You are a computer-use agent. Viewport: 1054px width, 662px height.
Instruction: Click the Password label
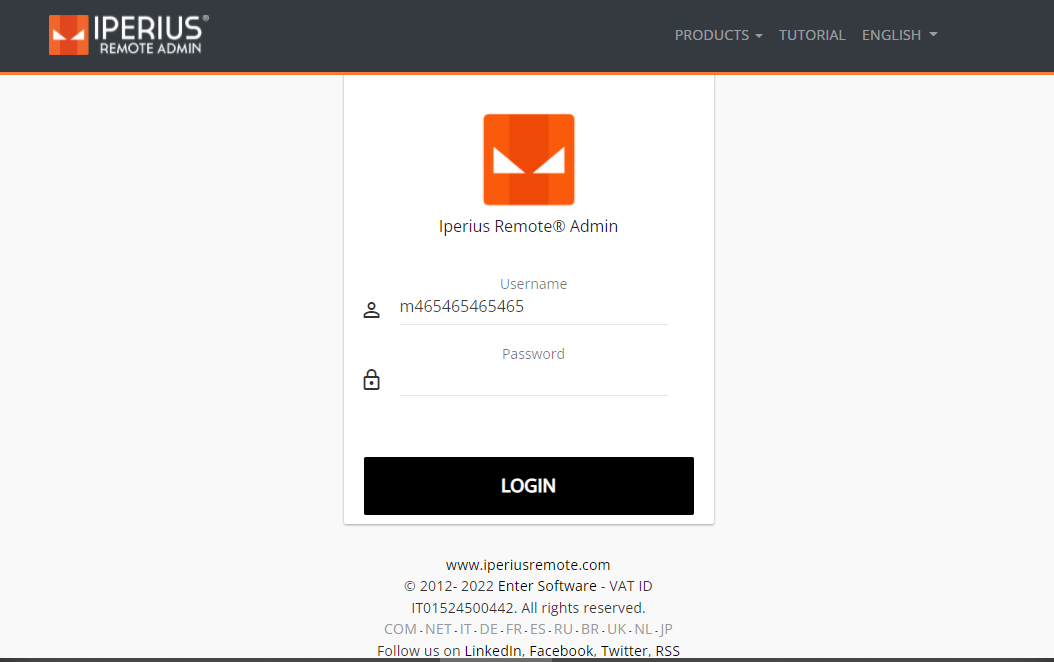[534, 354]
